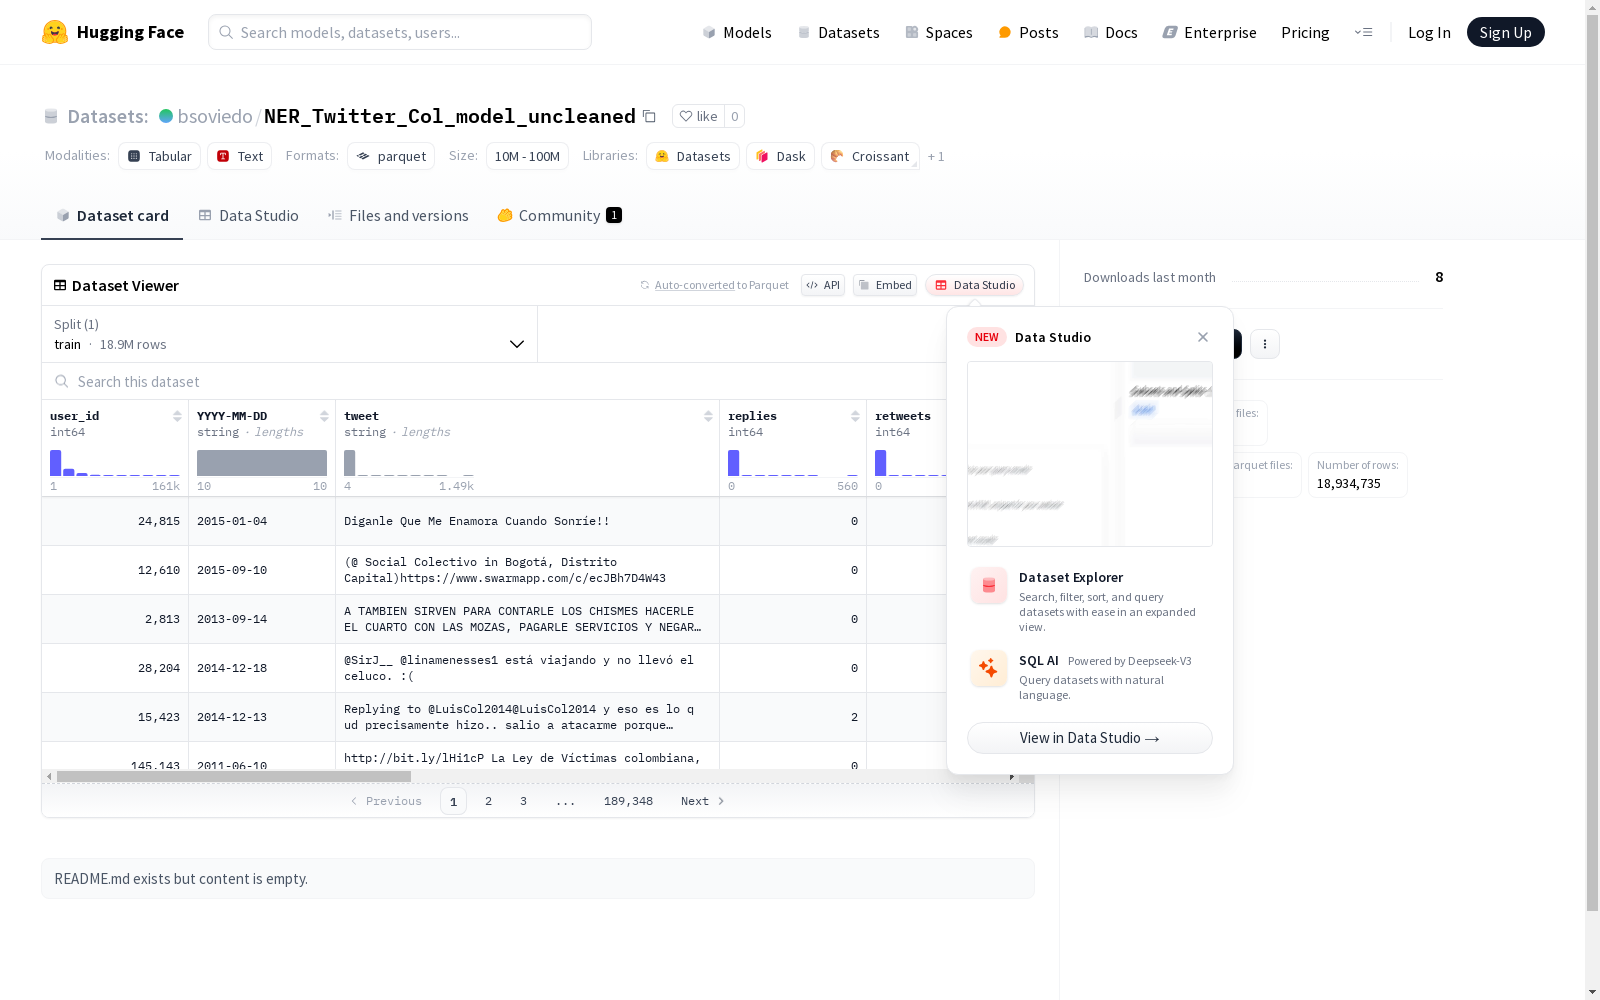Click the tweet lengths histogram

tap(409, 463)
